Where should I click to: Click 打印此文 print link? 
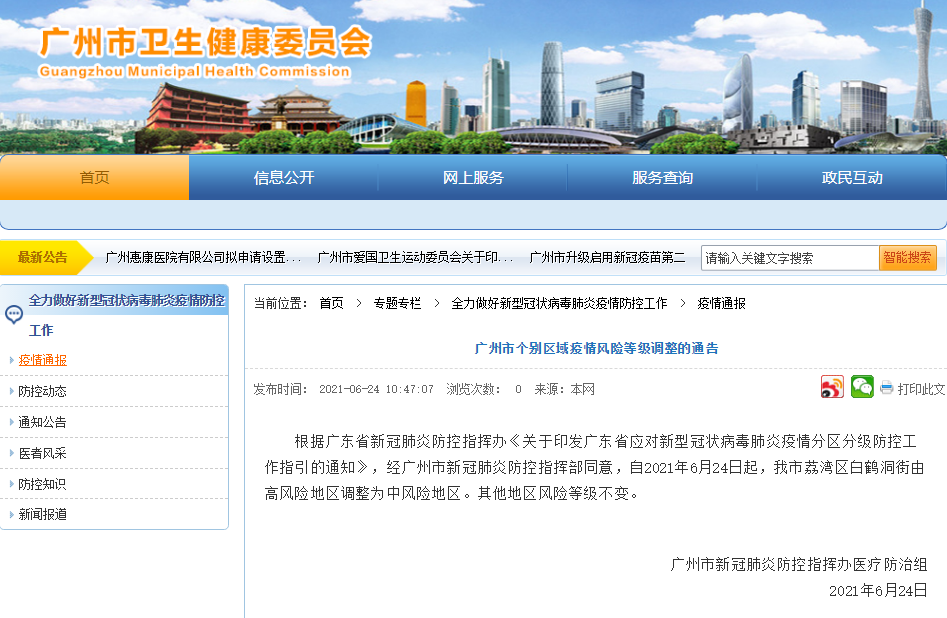click(x=922, y=389)
